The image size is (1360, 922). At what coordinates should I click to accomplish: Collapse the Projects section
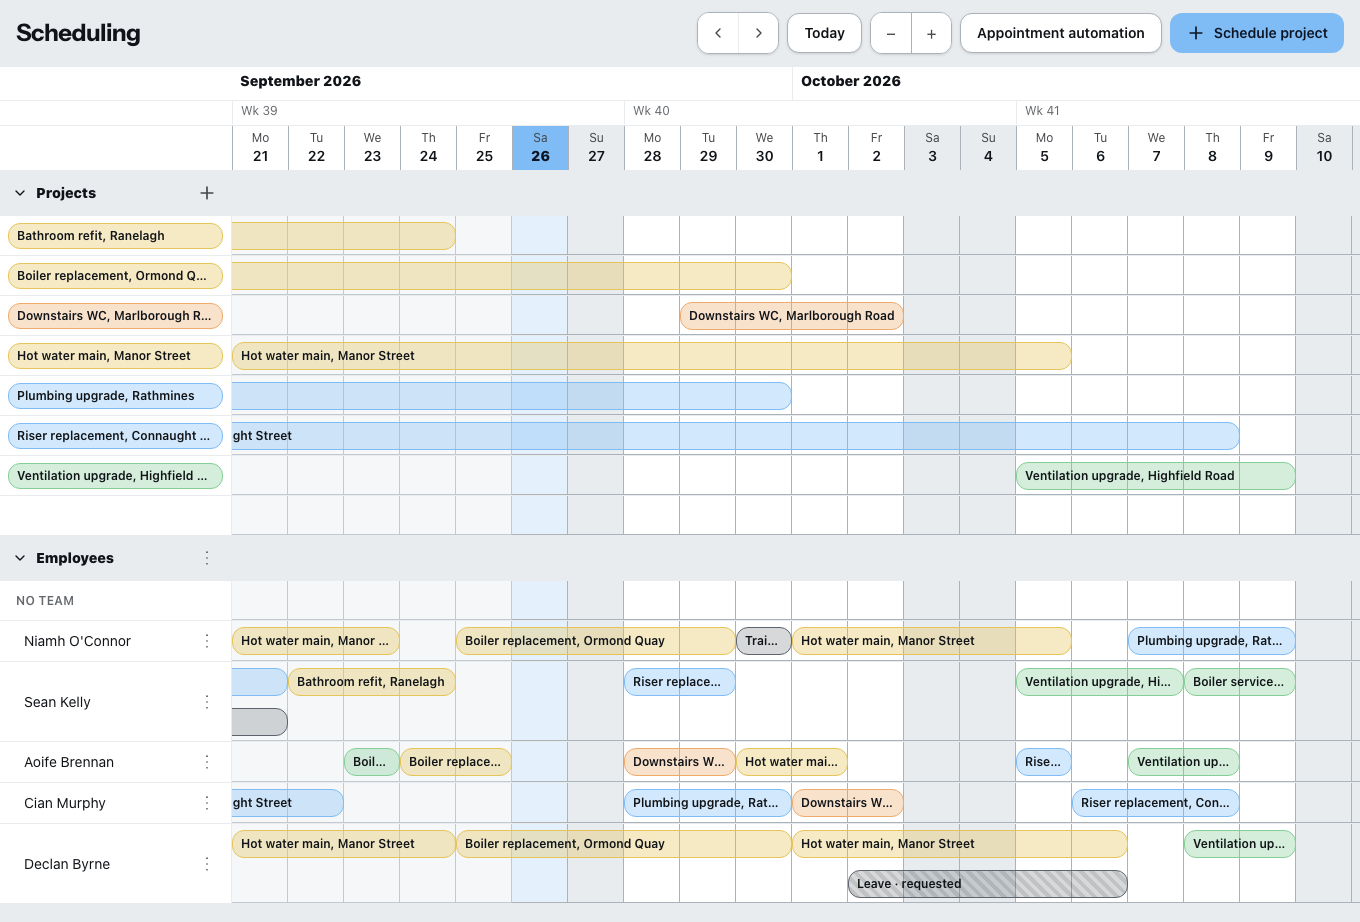(20, 193)
